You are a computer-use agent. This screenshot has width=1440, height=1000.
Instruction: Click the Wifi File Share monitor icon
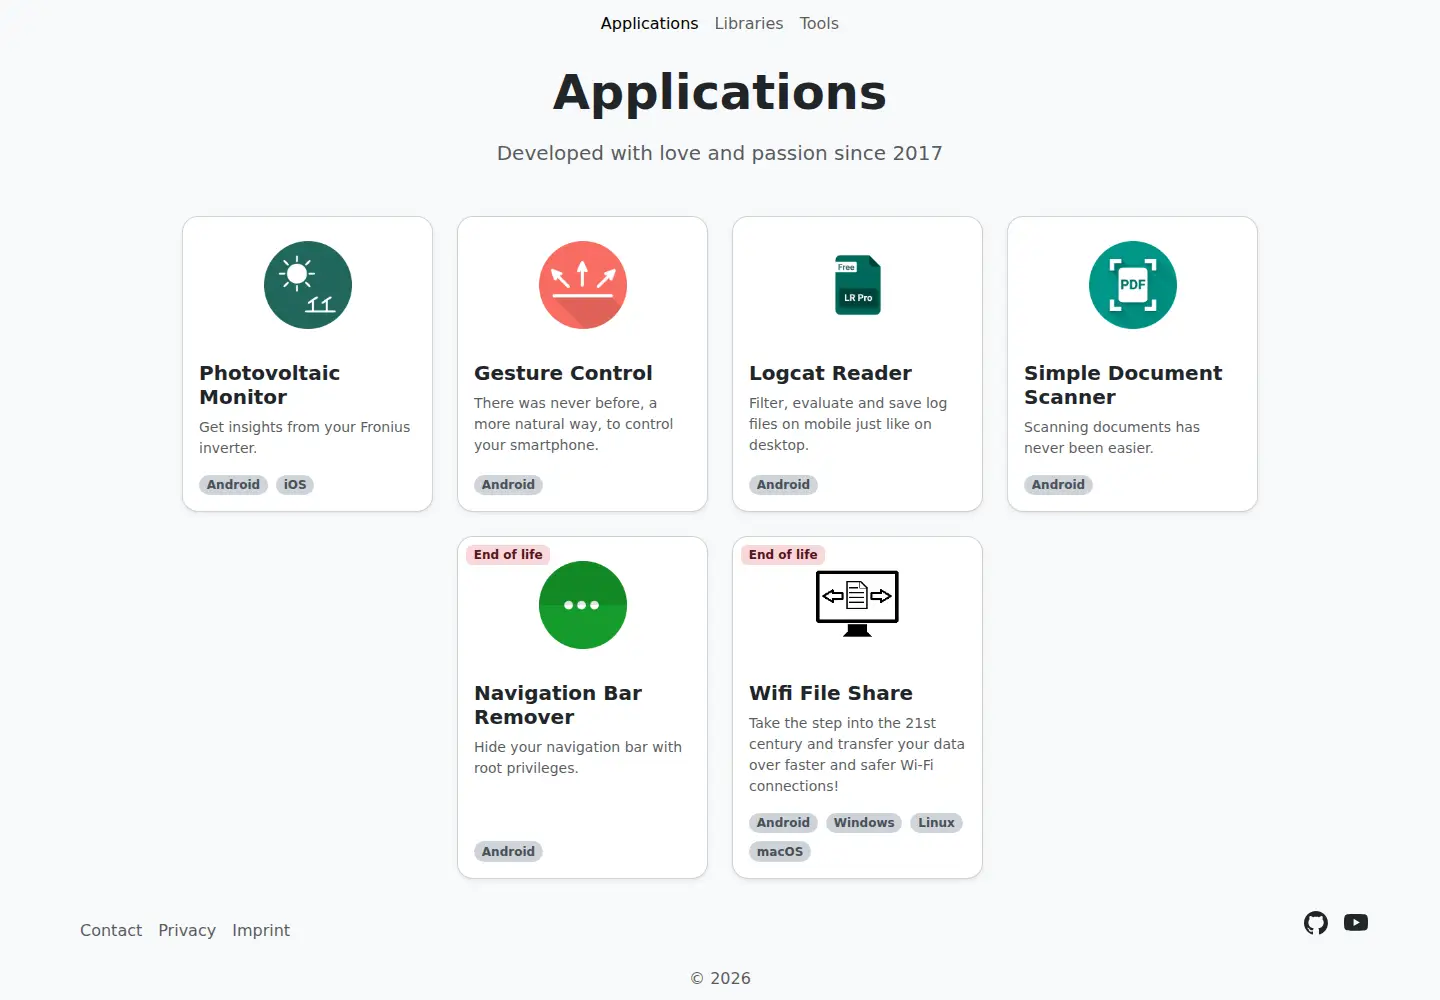858,604
